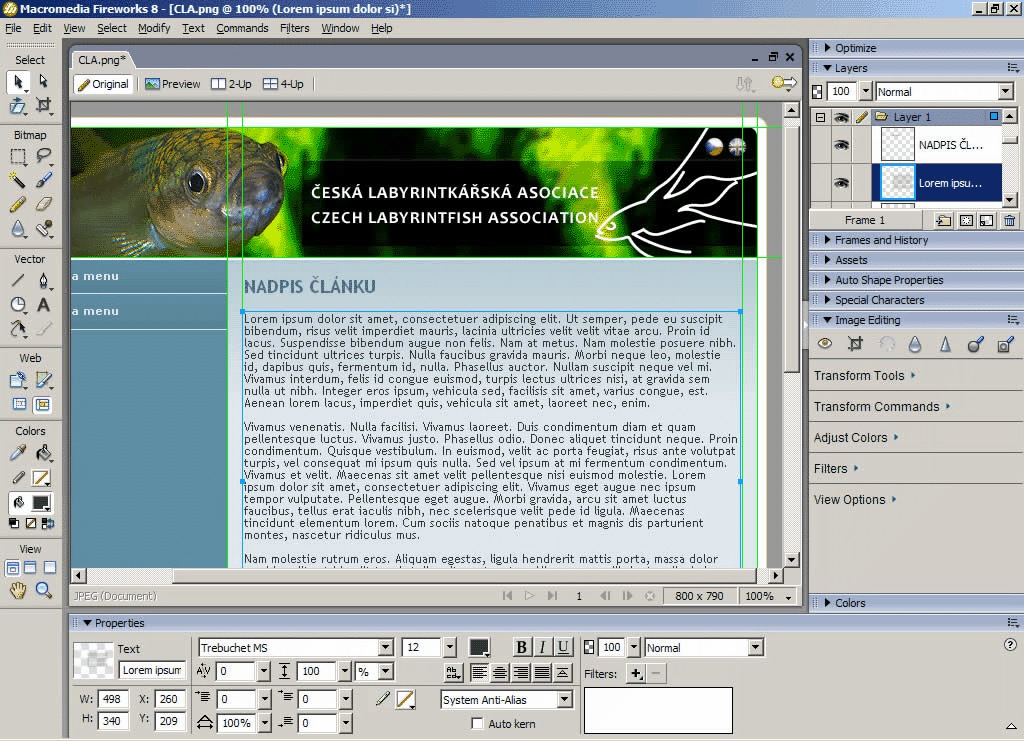Click the fill color box in Colors tools
The width and height of the screenshot is (1024, 741).
[41, 503]
